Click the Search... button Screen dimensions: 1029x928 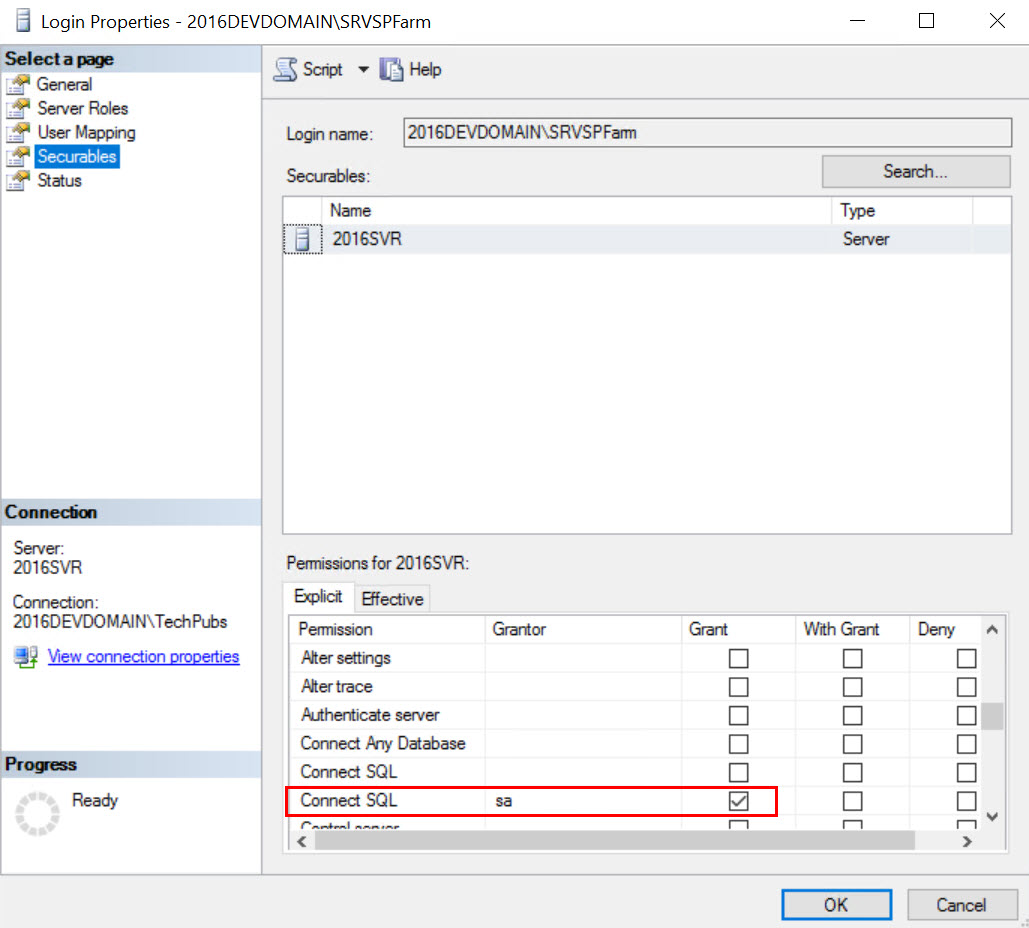tap(915, 172)
